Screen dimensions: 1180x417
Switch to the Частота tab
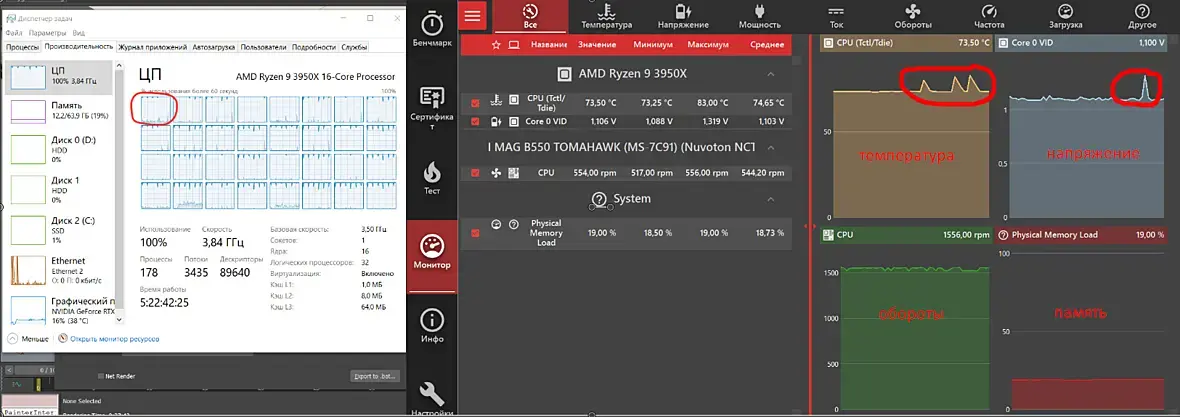[x=989, y=16]
